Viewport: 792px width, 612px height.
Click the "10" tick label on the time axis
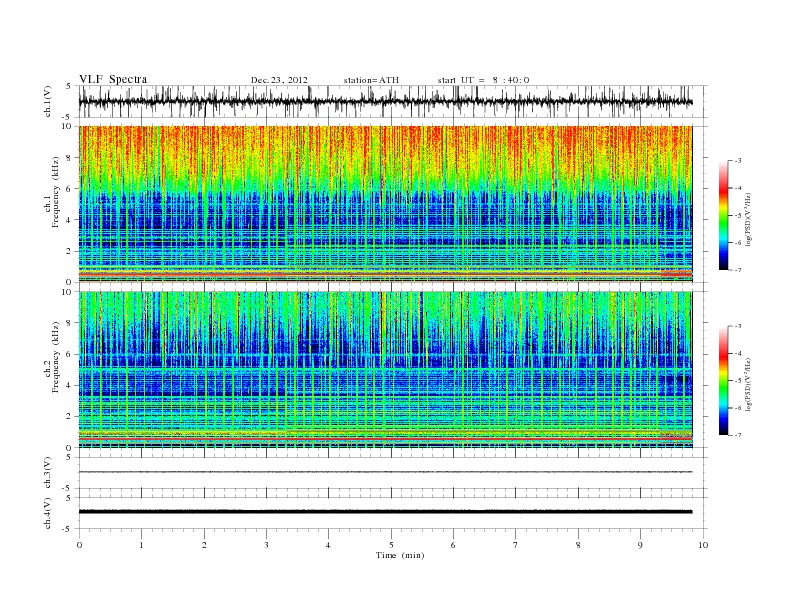click(703, 545)
